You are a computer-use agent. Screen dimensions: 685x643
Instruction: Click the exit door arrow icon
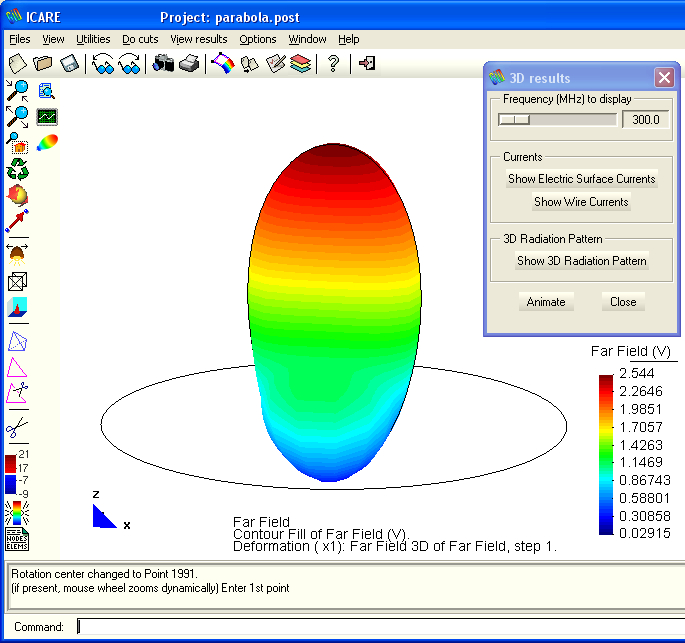pos(367,63)
